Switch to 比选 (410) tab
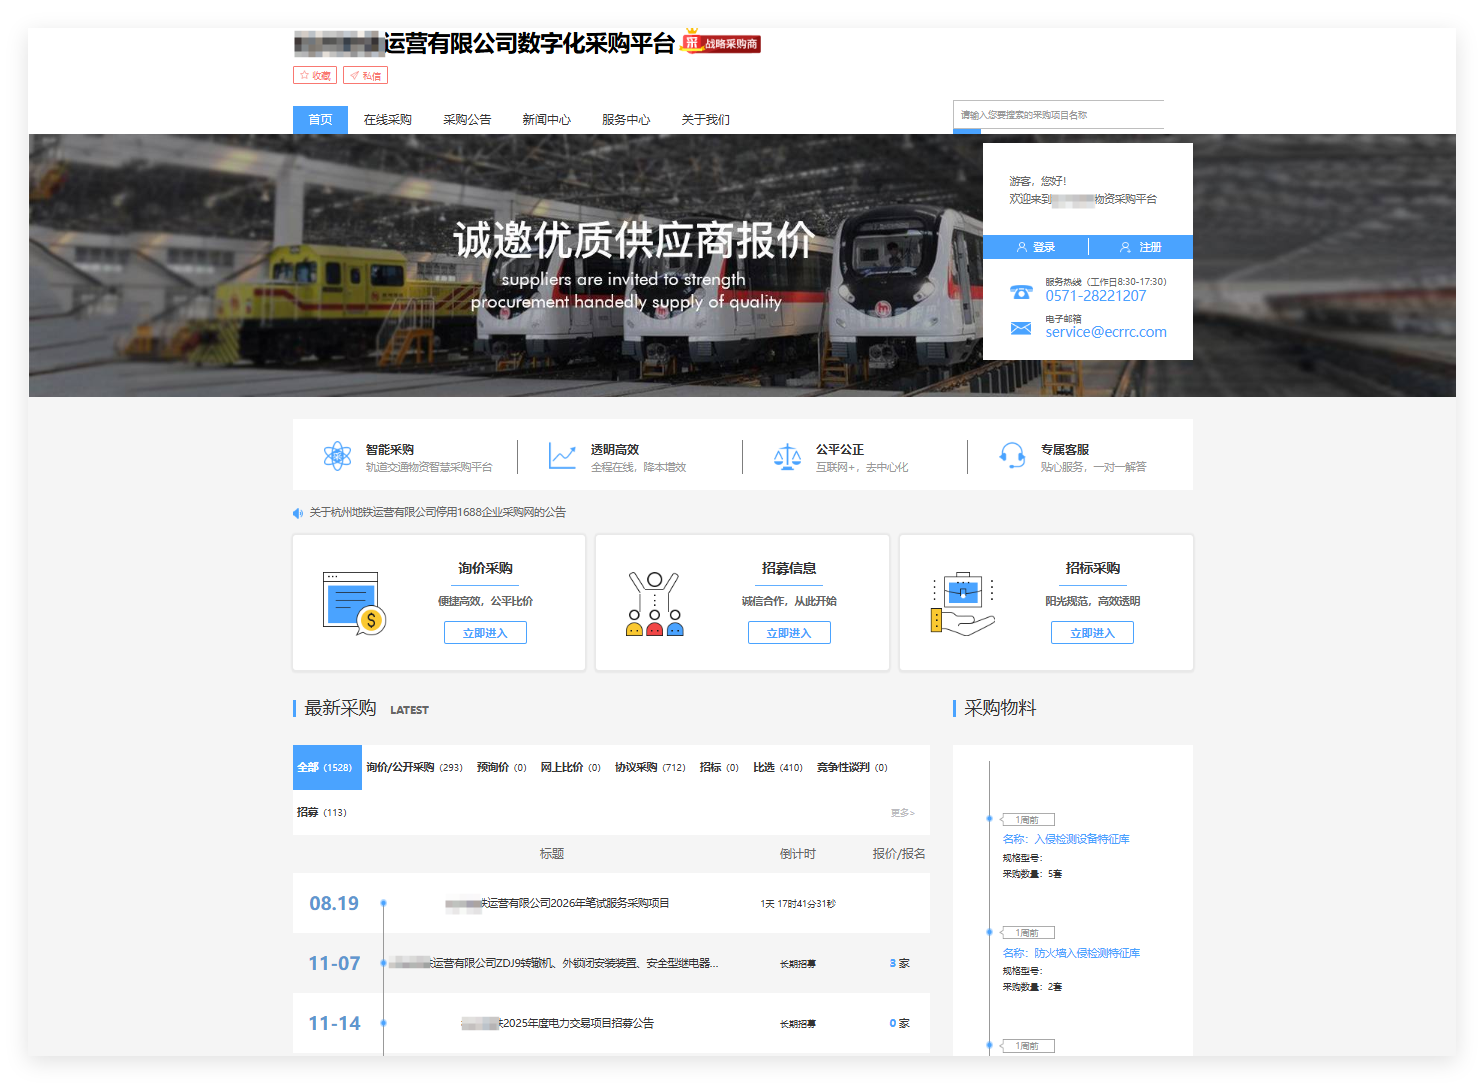The height and width of the screenshot is (1084, 1484). pos(778,768)
